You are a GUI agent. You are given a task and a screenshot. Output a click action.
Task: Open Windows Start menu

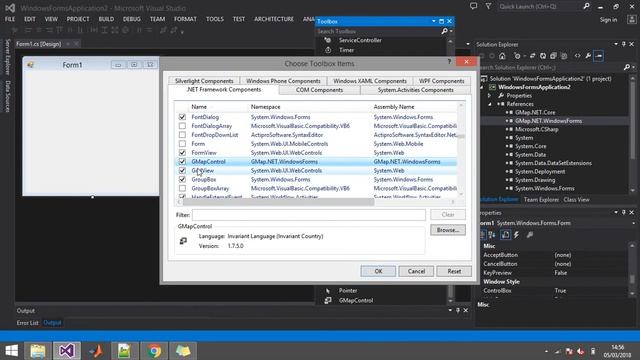[x=11, y=351]
